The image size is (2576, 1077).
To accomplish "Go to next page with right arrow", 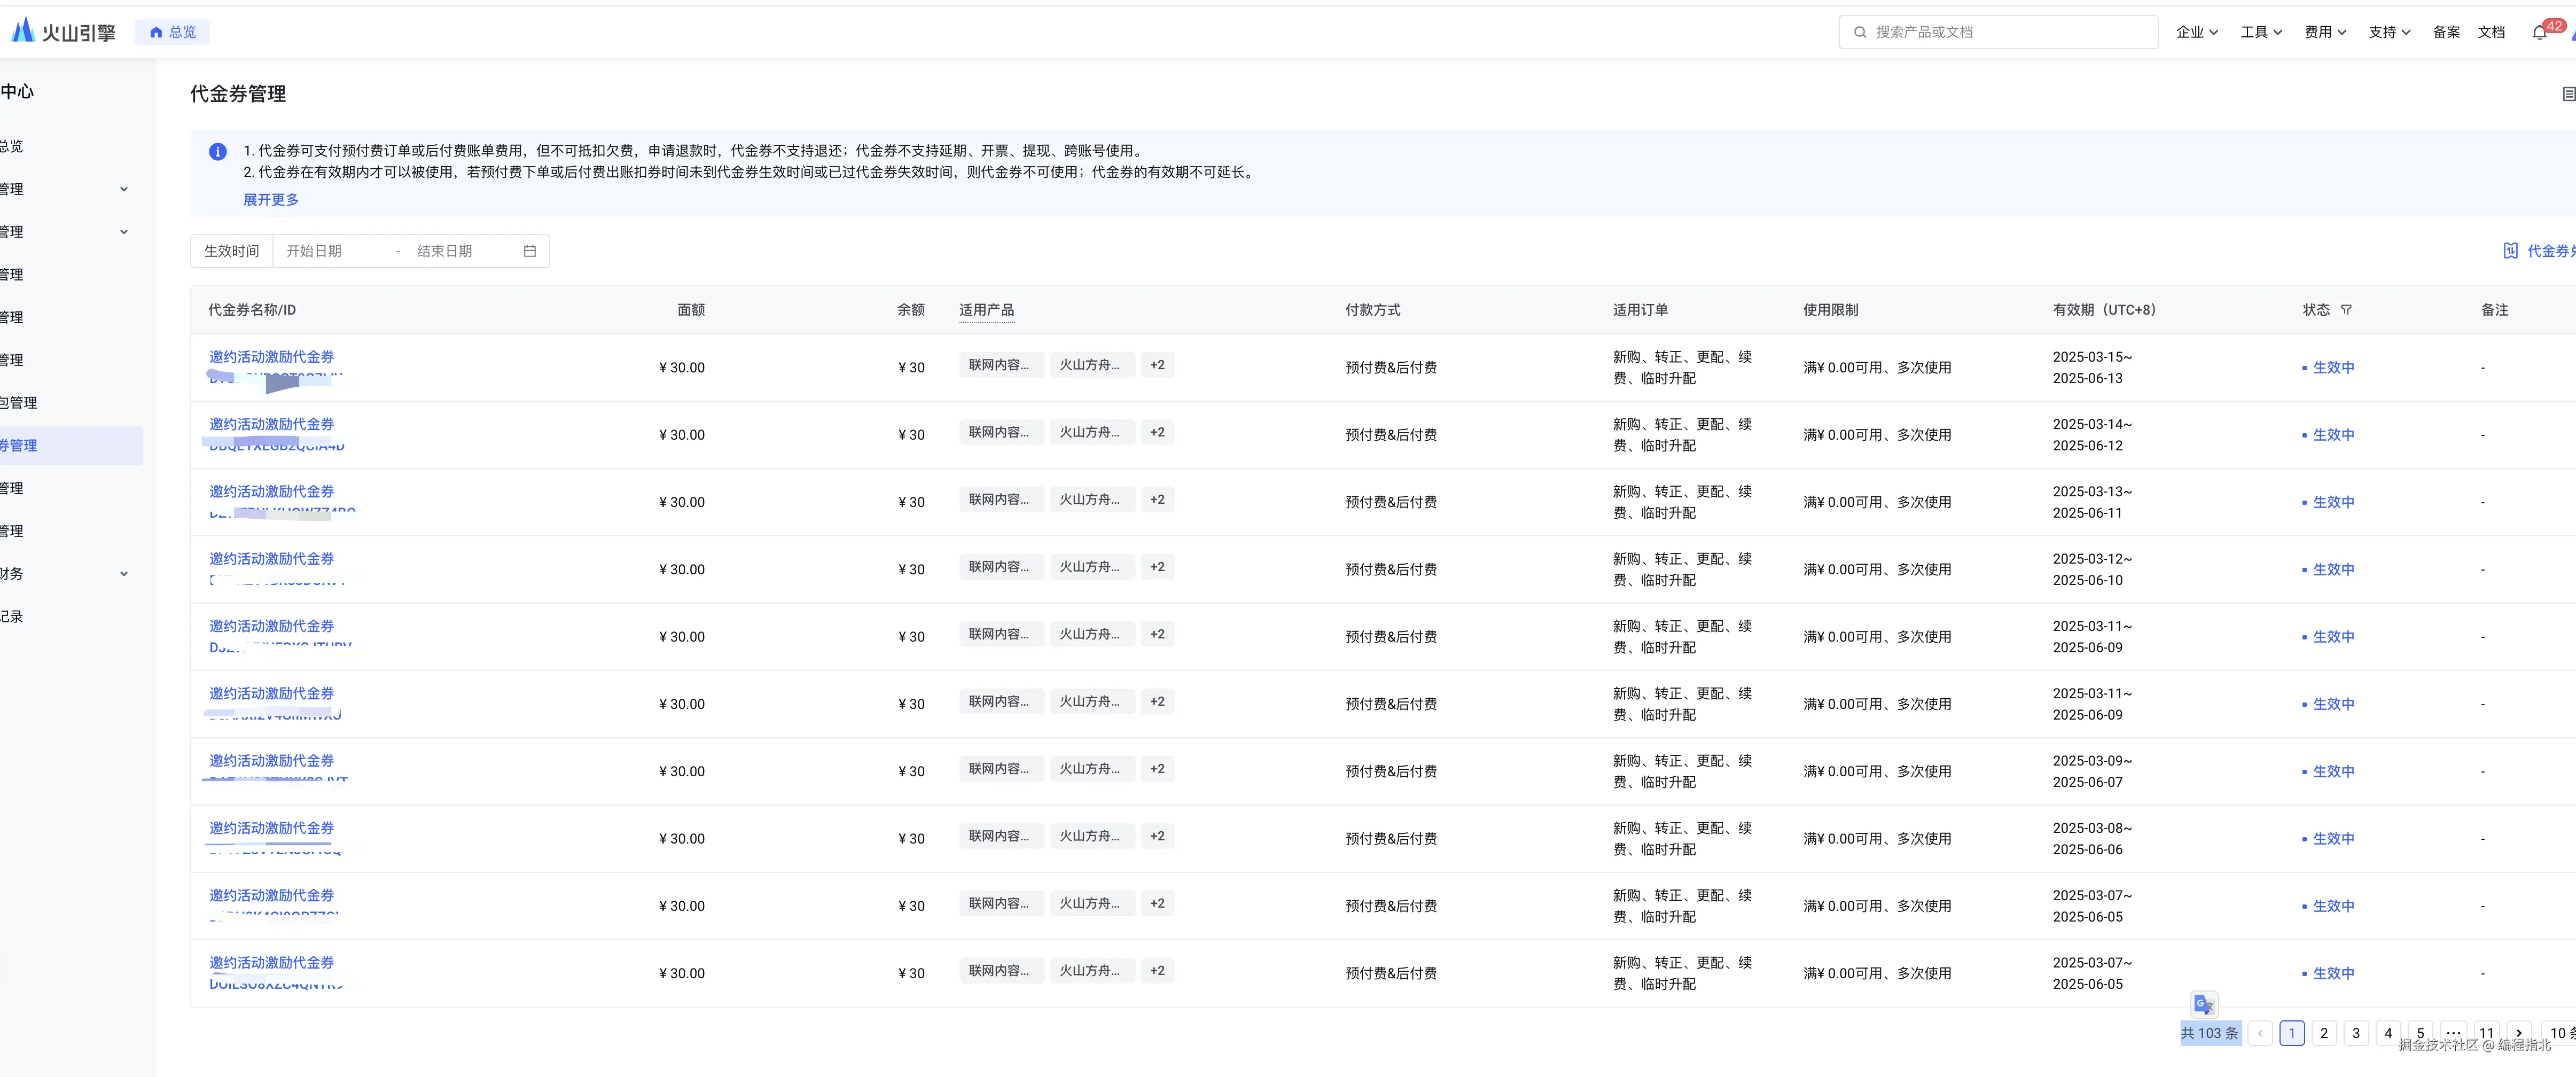I will (2518, 1033).
